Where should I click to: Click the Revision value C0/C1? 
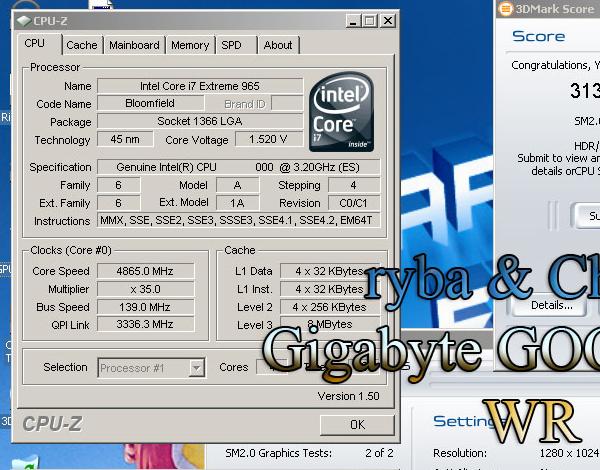click(x=354, y=203)
